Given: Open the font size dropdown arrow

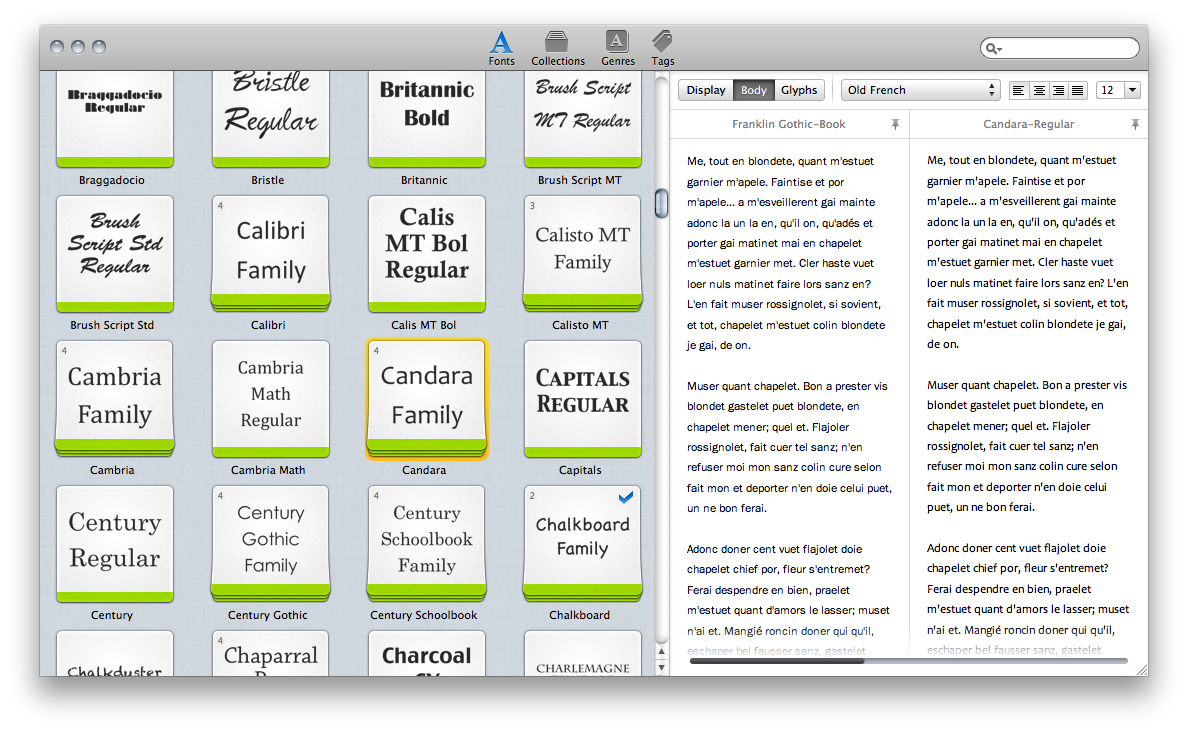Looking at the screenshot, I should click(x=1132, y=90).
